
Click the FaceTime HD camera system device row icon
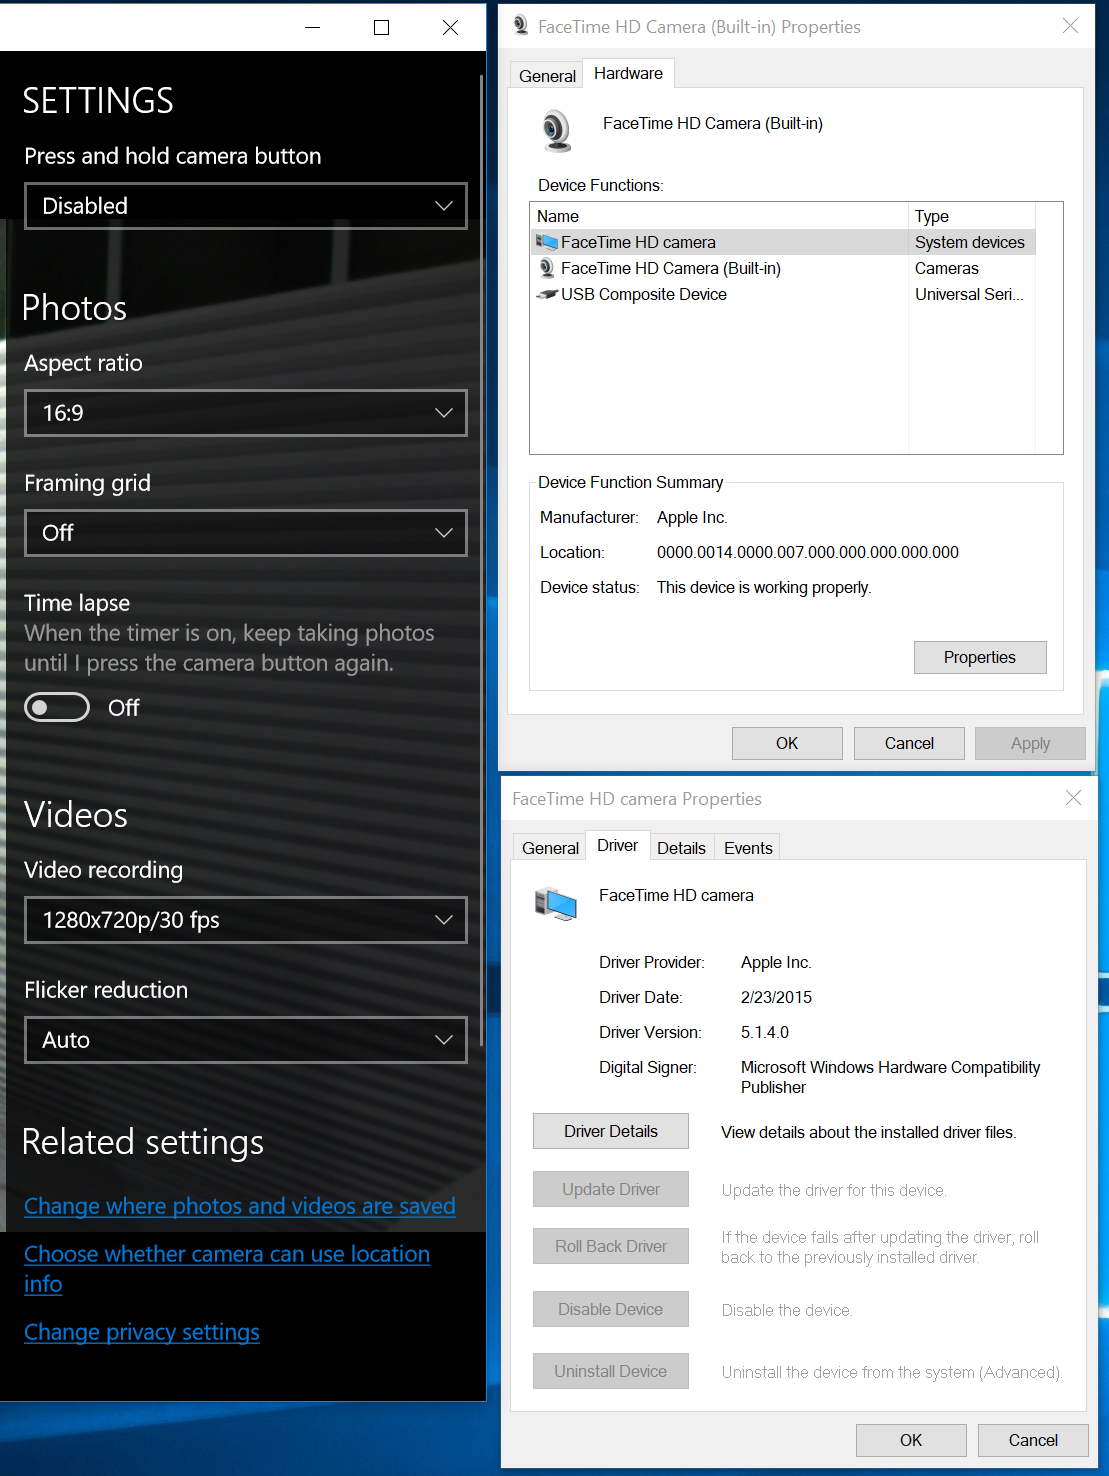tap(547, 242)
